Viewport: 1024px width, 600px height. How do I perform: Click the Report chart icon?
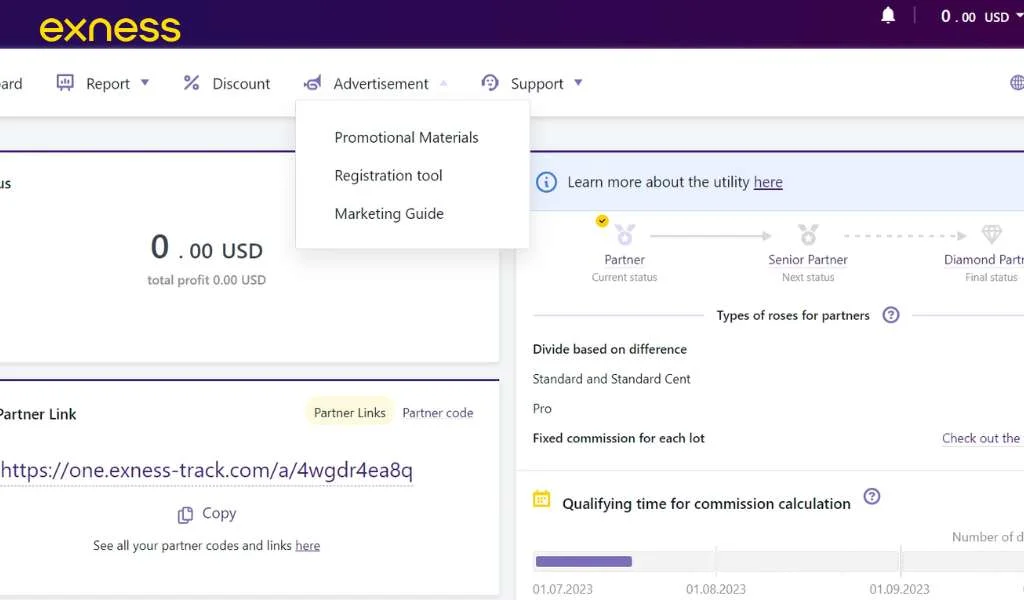pos(65,83)
